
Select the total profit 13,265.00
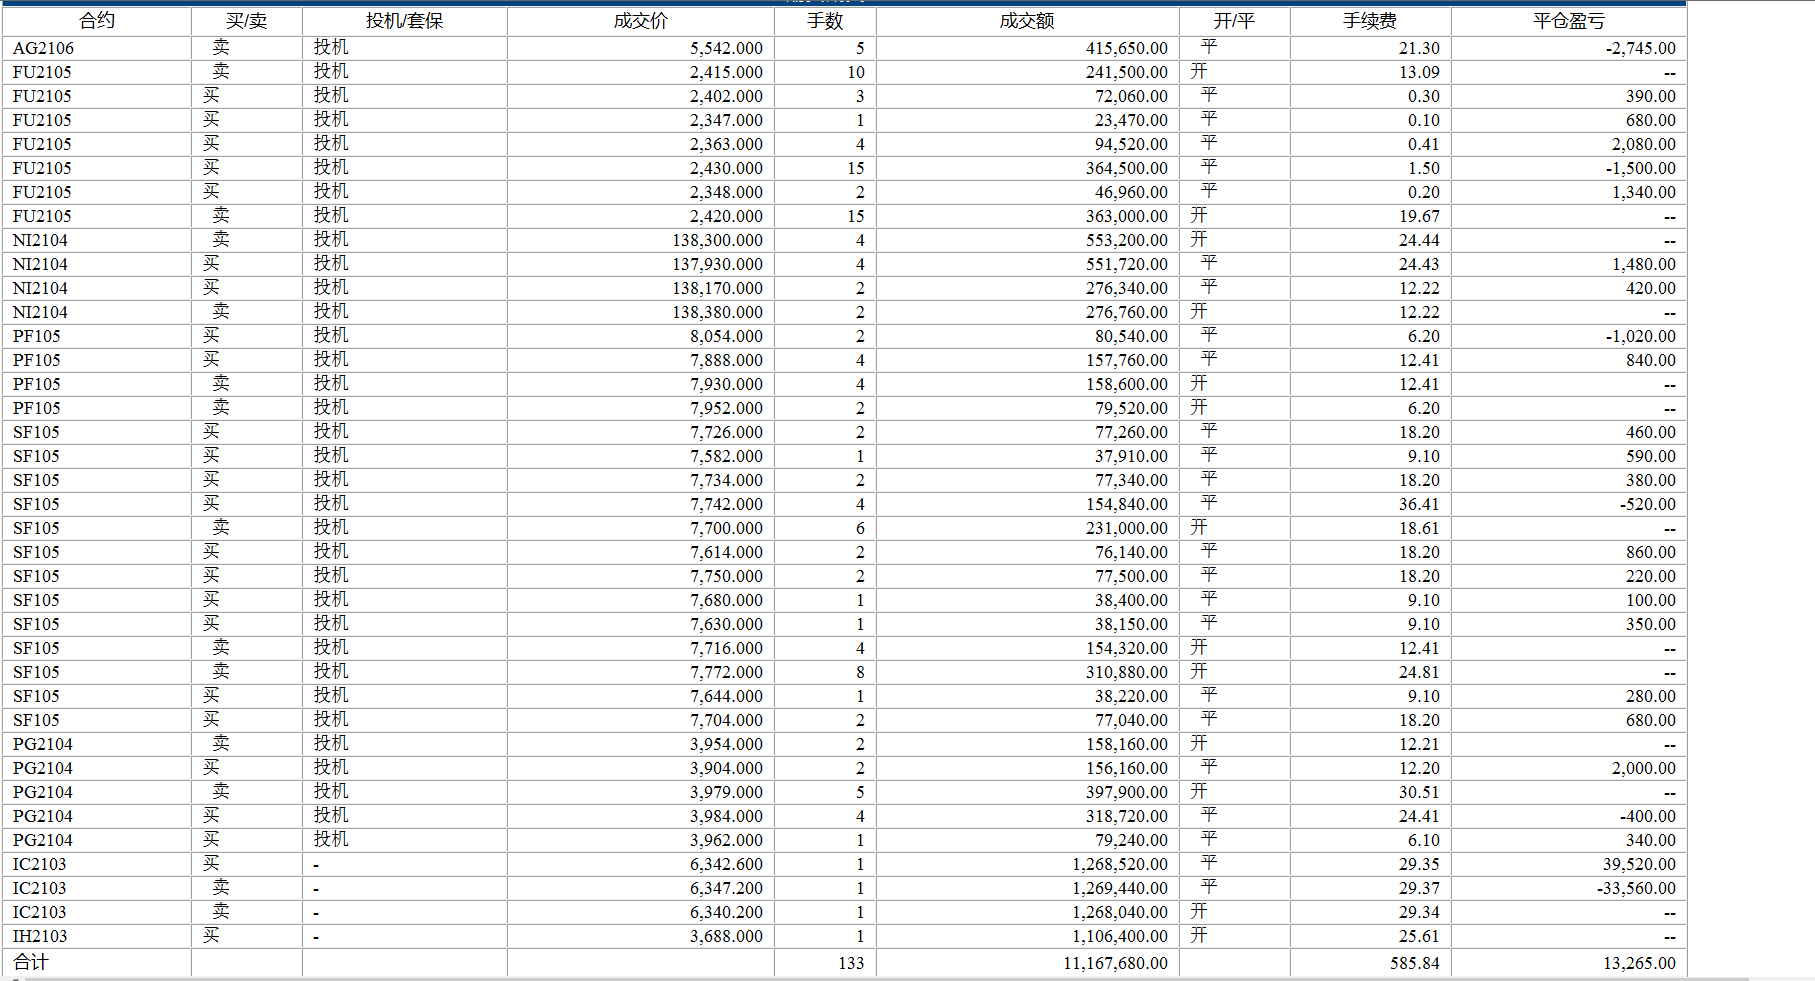(x=1640, y=963)
